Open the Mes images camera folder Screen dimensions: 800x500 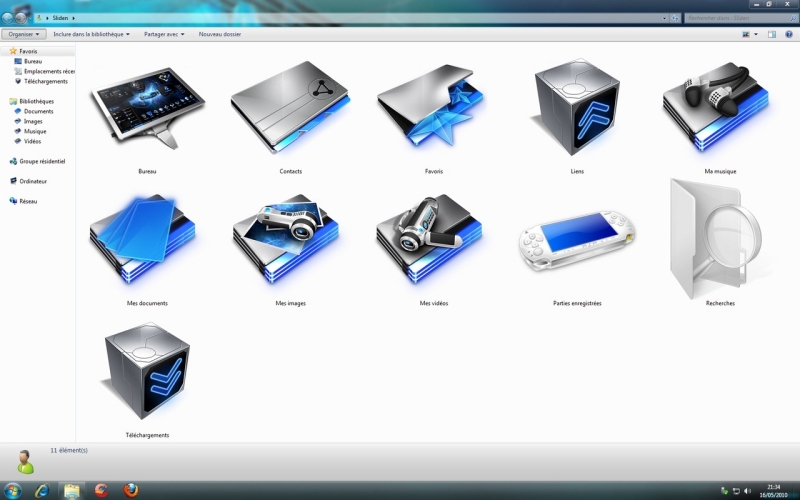pos(286,238)
